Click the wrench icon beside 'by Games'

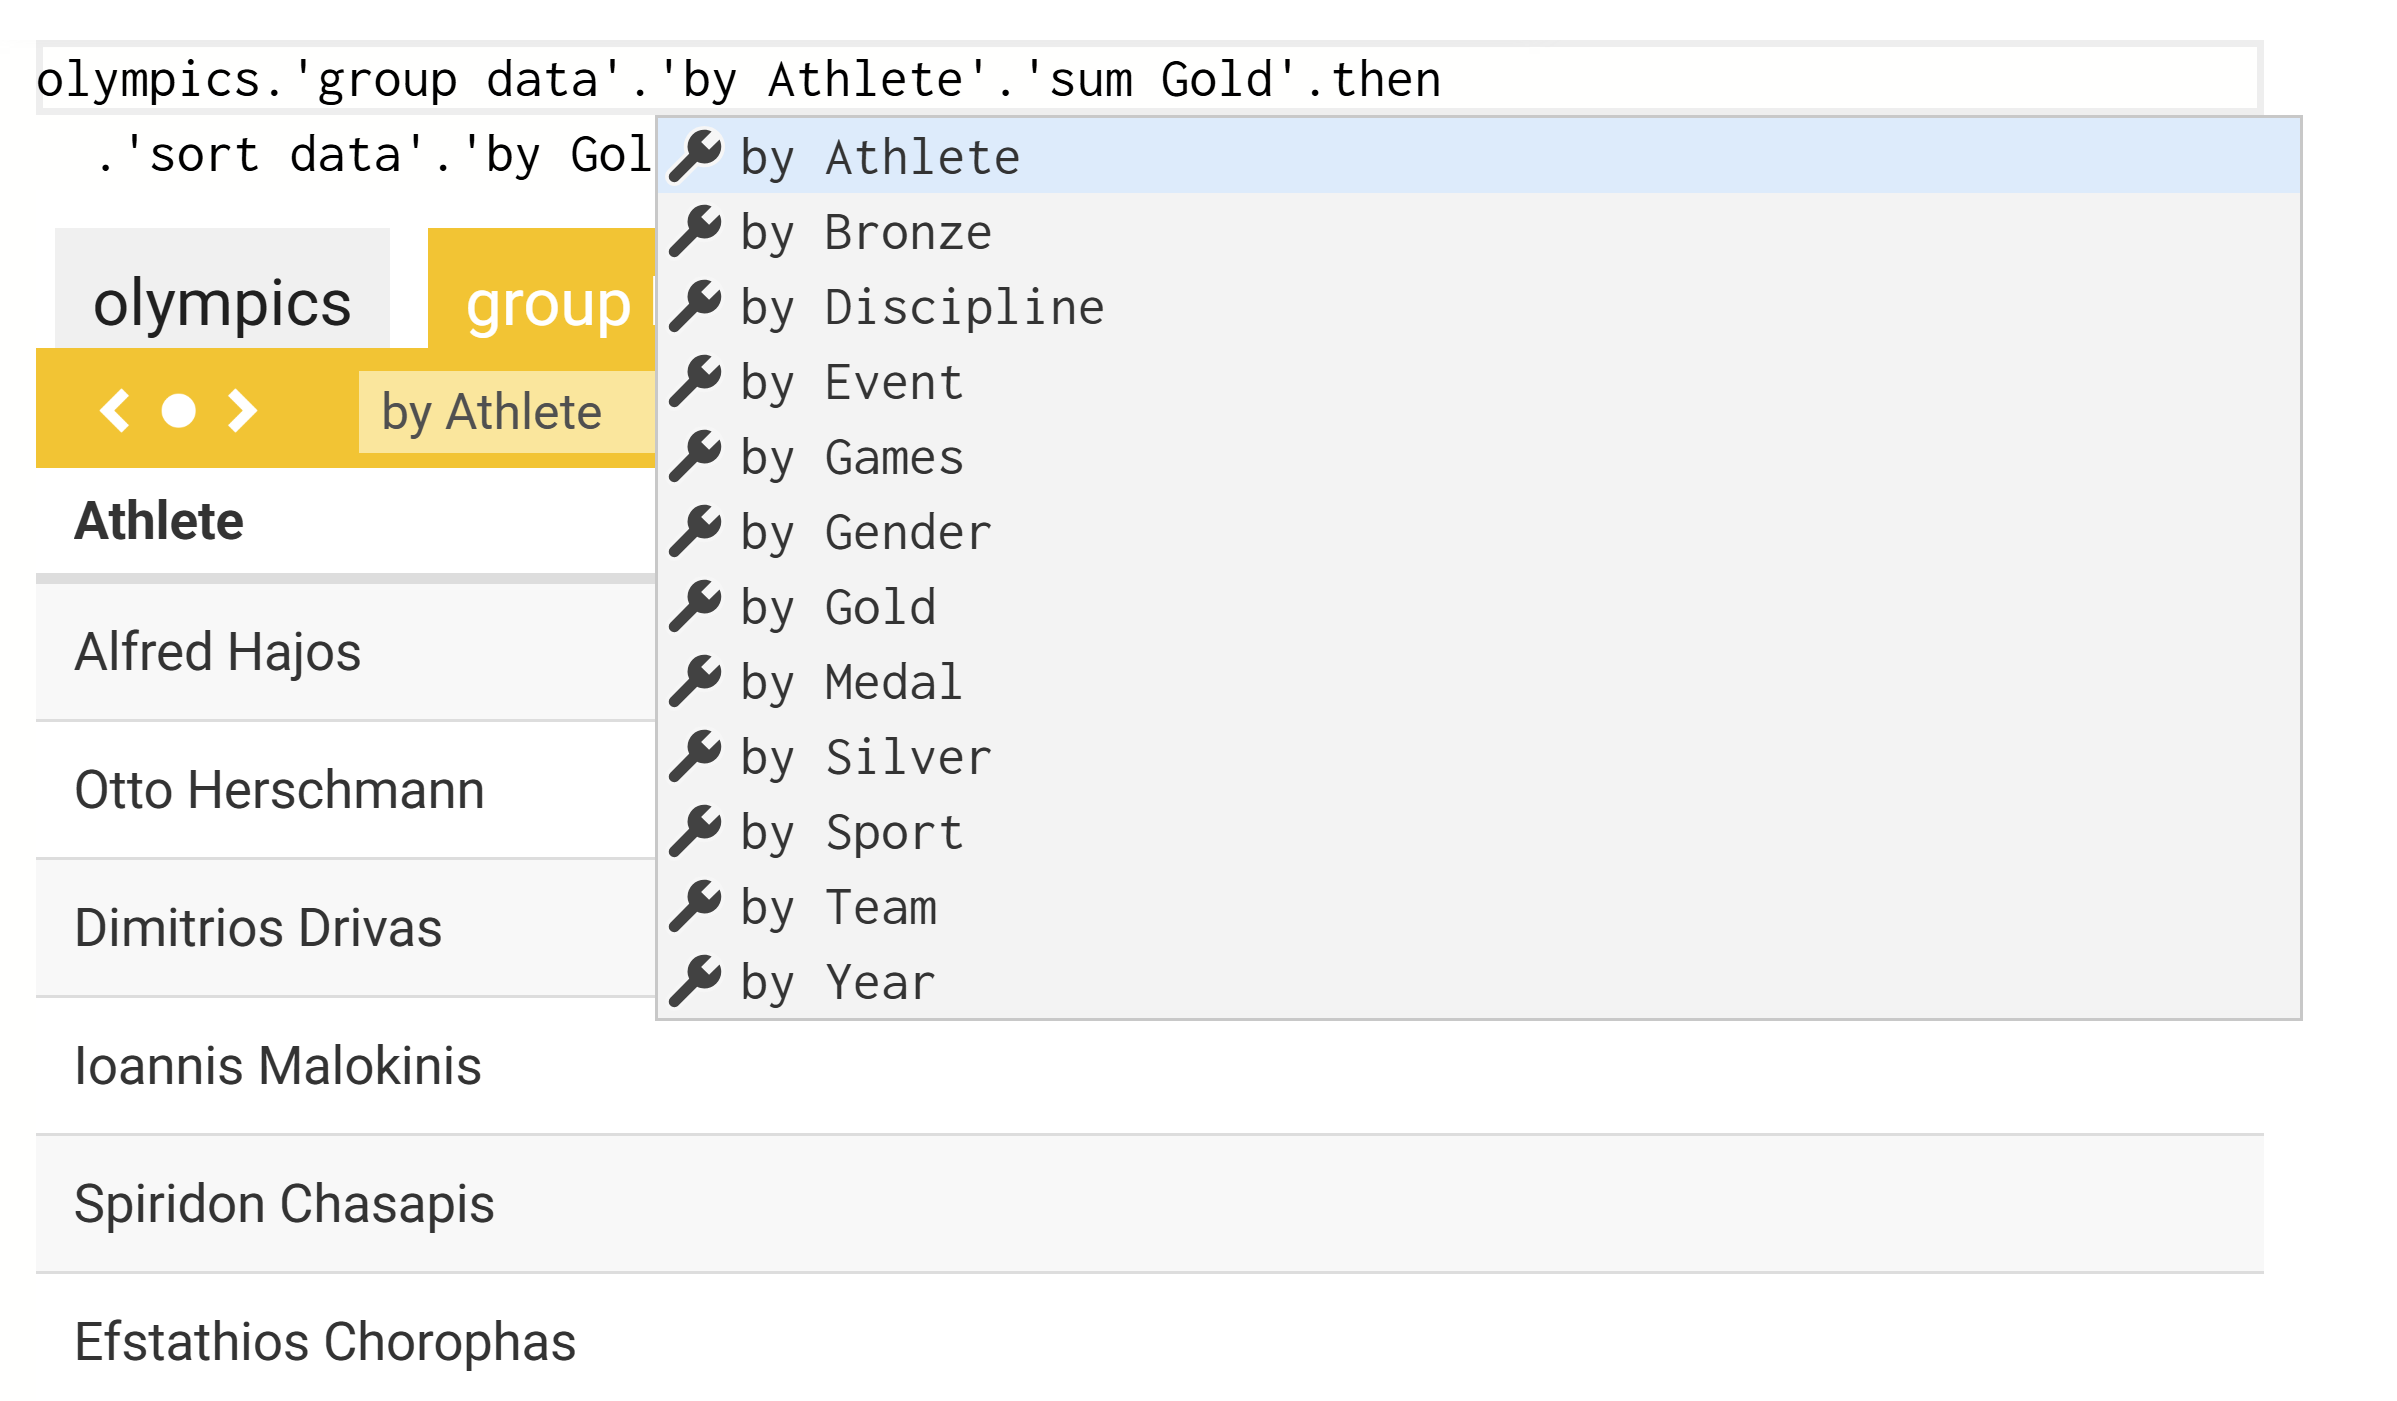point(695,456)
